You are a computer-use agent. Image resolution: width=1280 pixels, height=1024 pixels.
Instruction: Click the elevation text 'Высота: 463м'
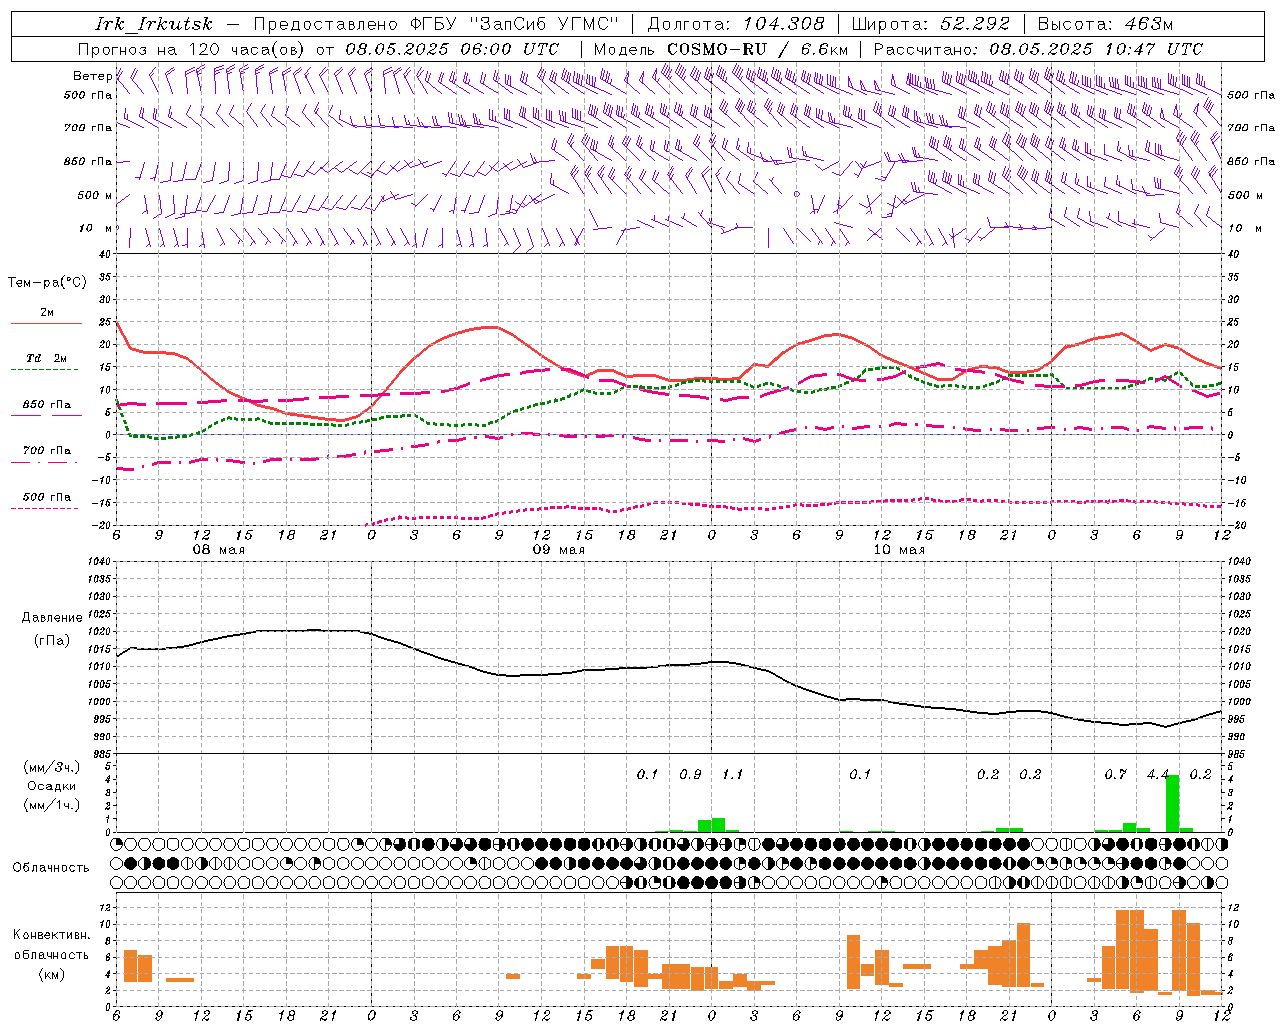coord(1105,24)
